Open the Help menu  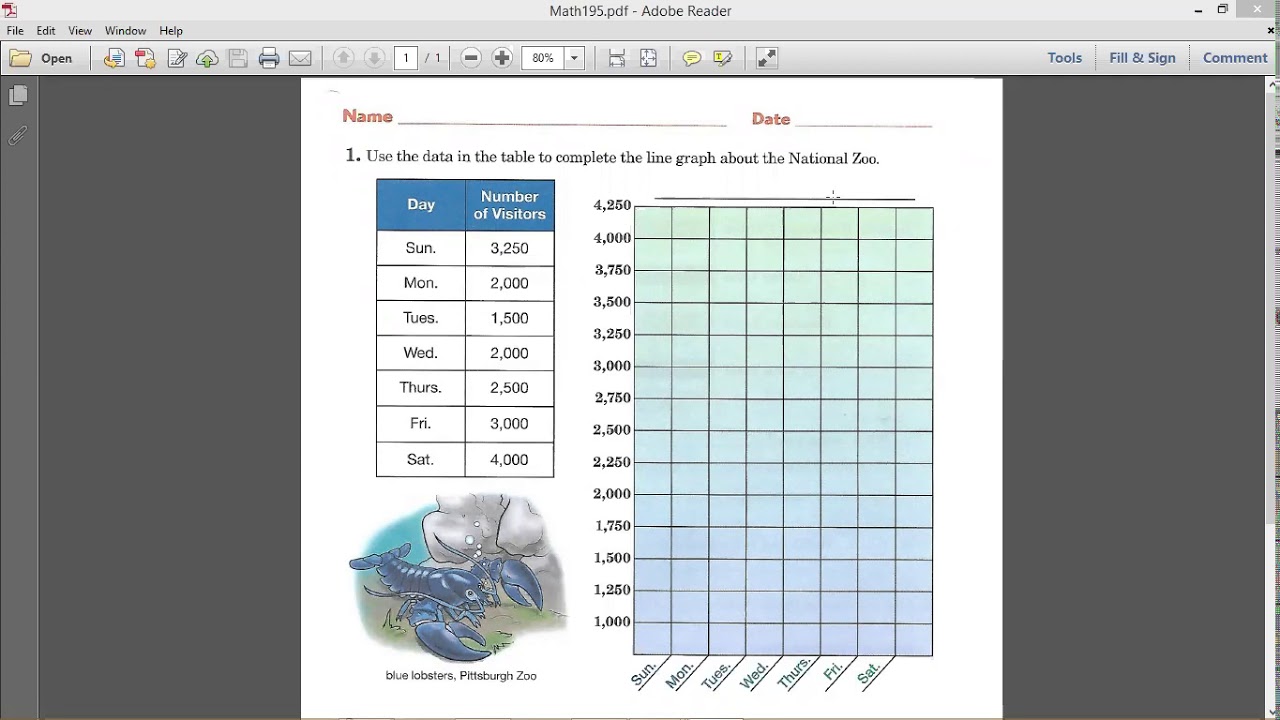171,31
